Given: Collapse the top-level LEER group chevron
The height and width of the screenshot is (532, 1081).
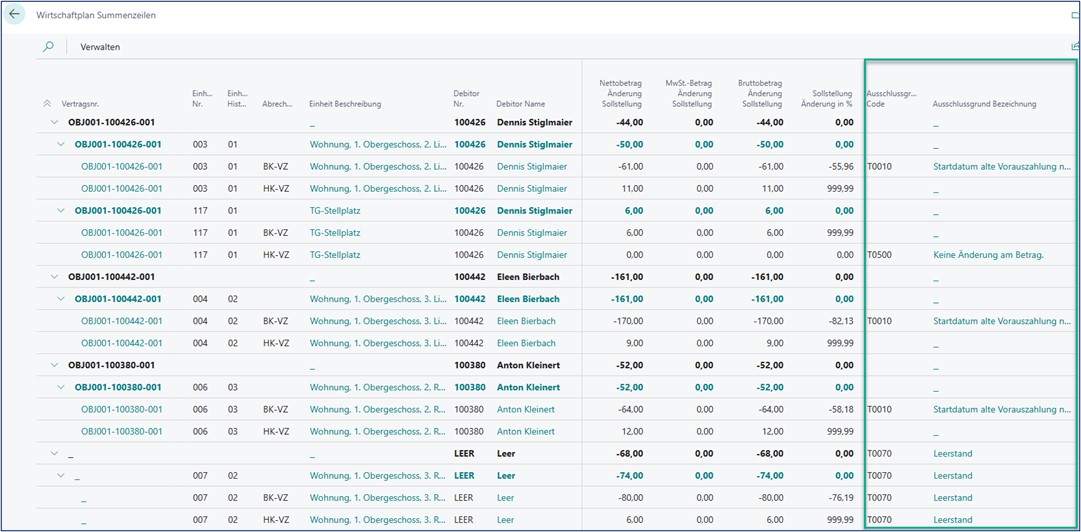Looking at the screenshot, I should click(x=54, y=454).
